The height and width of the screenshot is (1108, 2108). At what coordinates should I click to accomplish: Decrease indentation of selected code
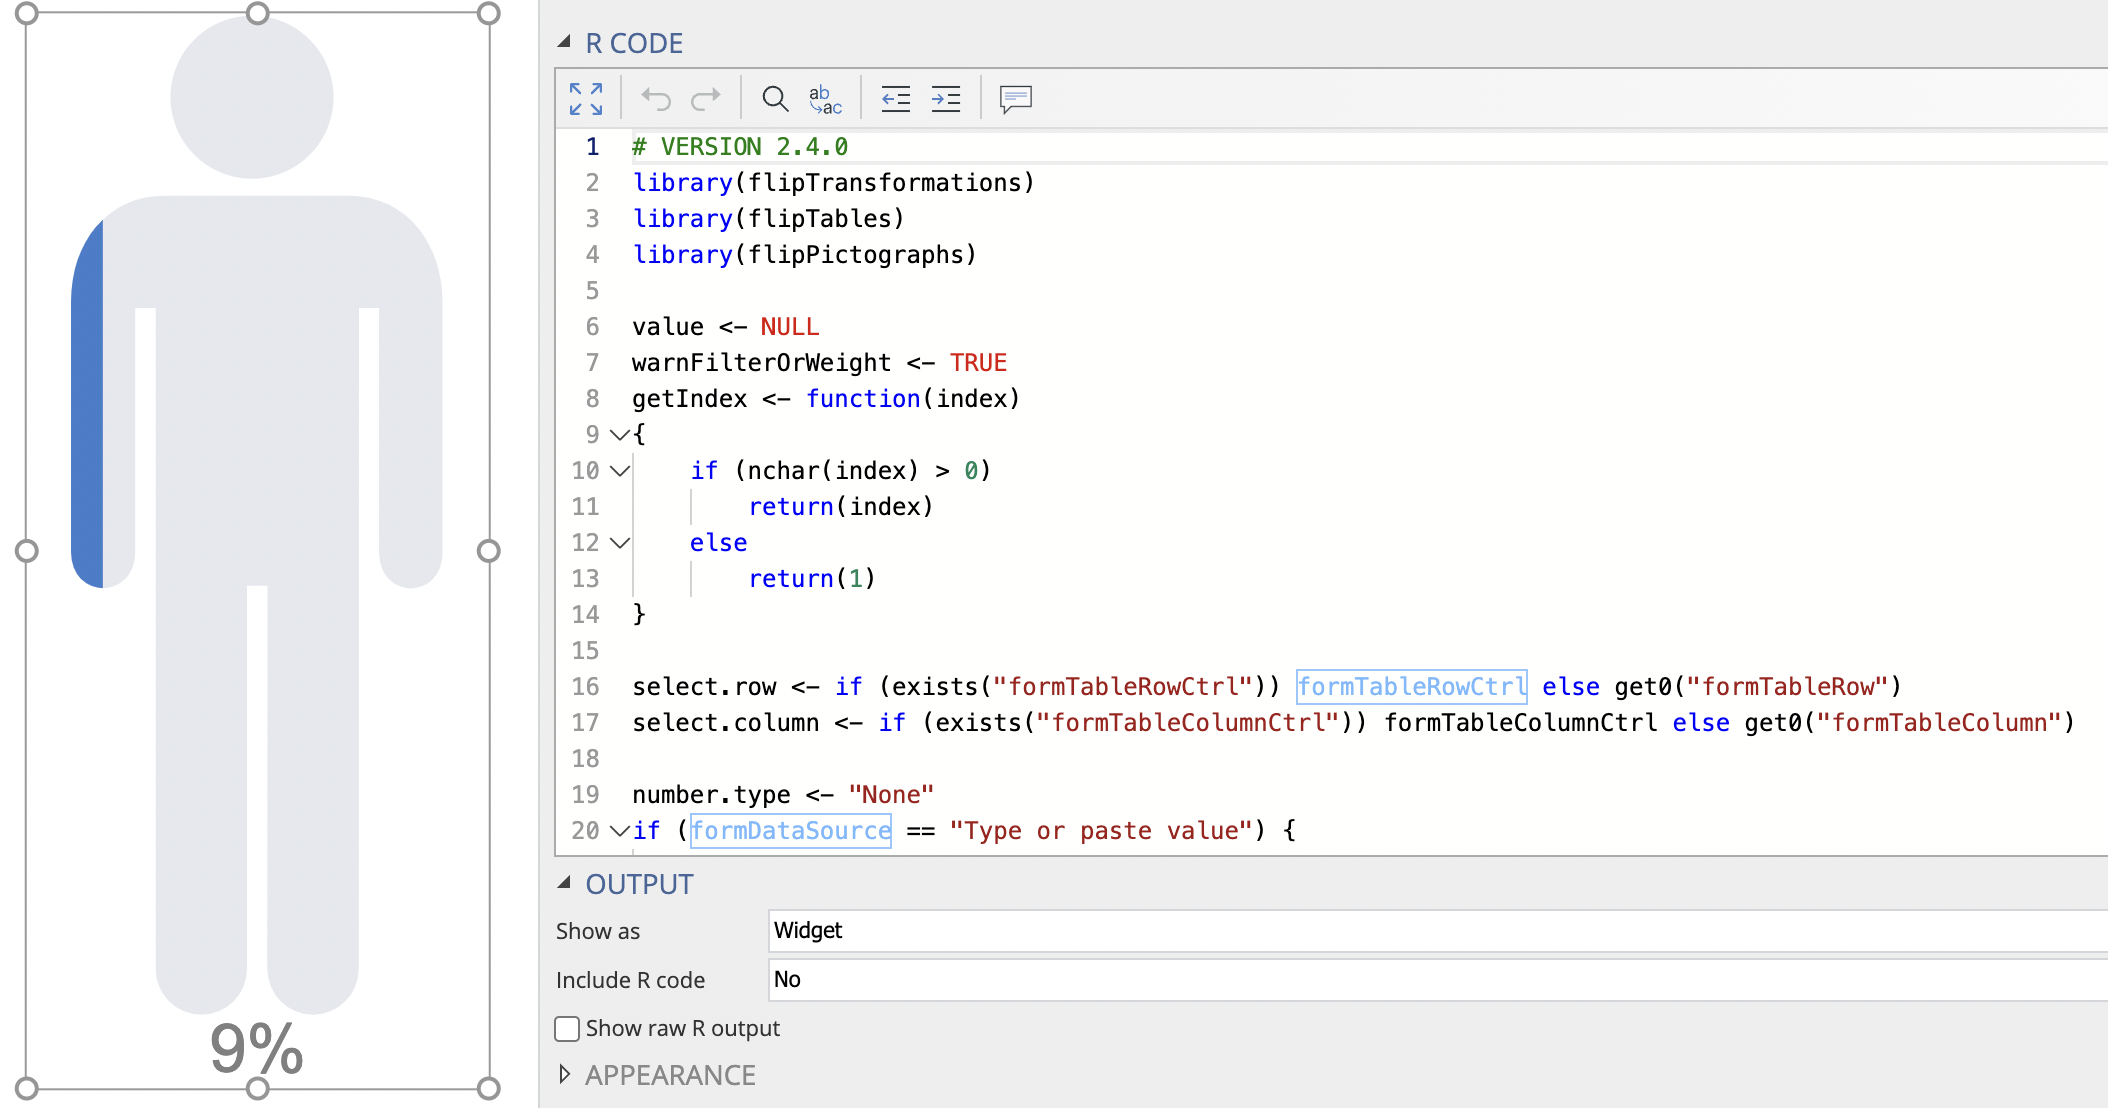tap(895, 98)
